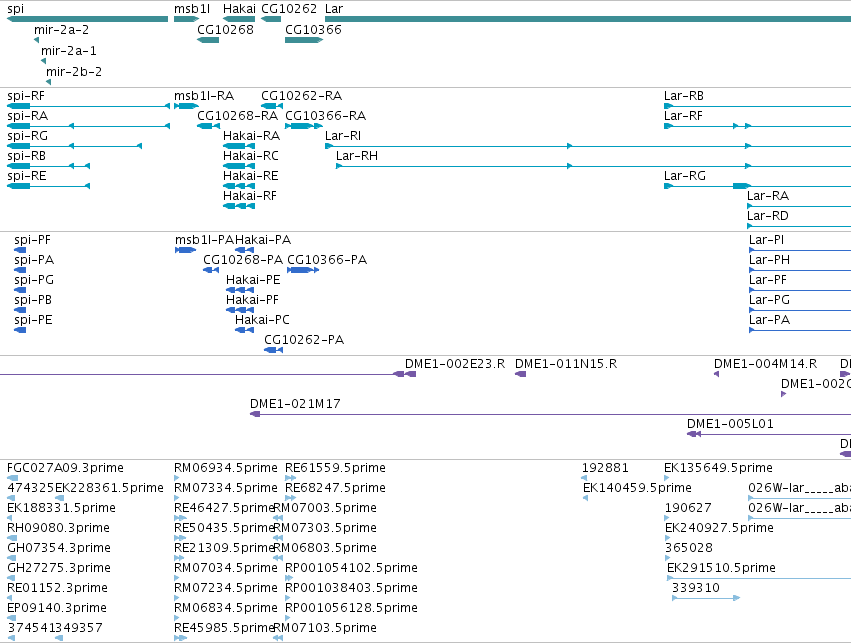The height and width of the screenshot is (643, 851).
Task: Select the Lar-PH protein label
Action: click(770, 260)
